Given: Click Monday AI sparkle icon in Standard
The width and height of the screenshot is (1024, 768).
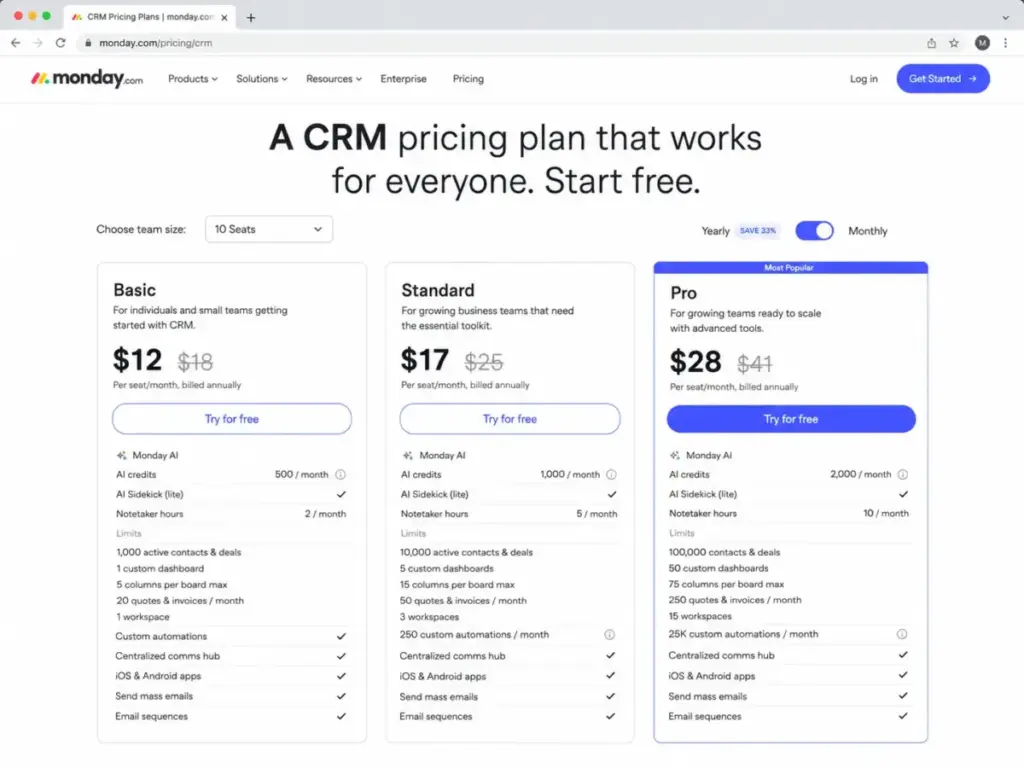Looking at the screenshot, I should click(x=408, y=456).
